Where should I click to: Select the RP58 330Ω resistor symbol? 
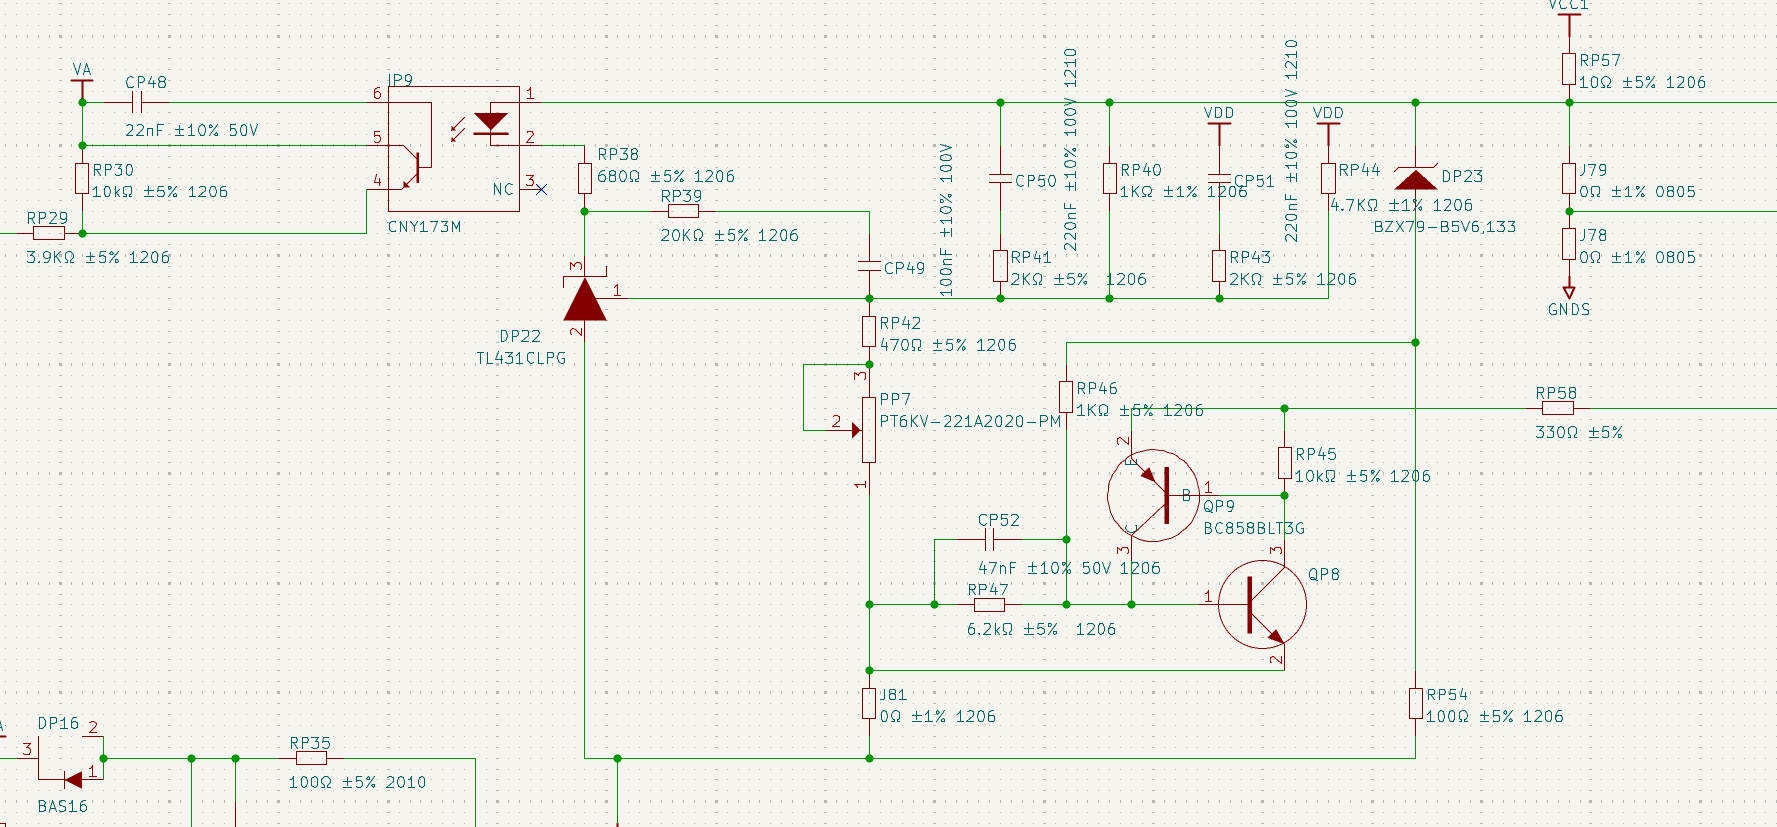pos(1558,408)
